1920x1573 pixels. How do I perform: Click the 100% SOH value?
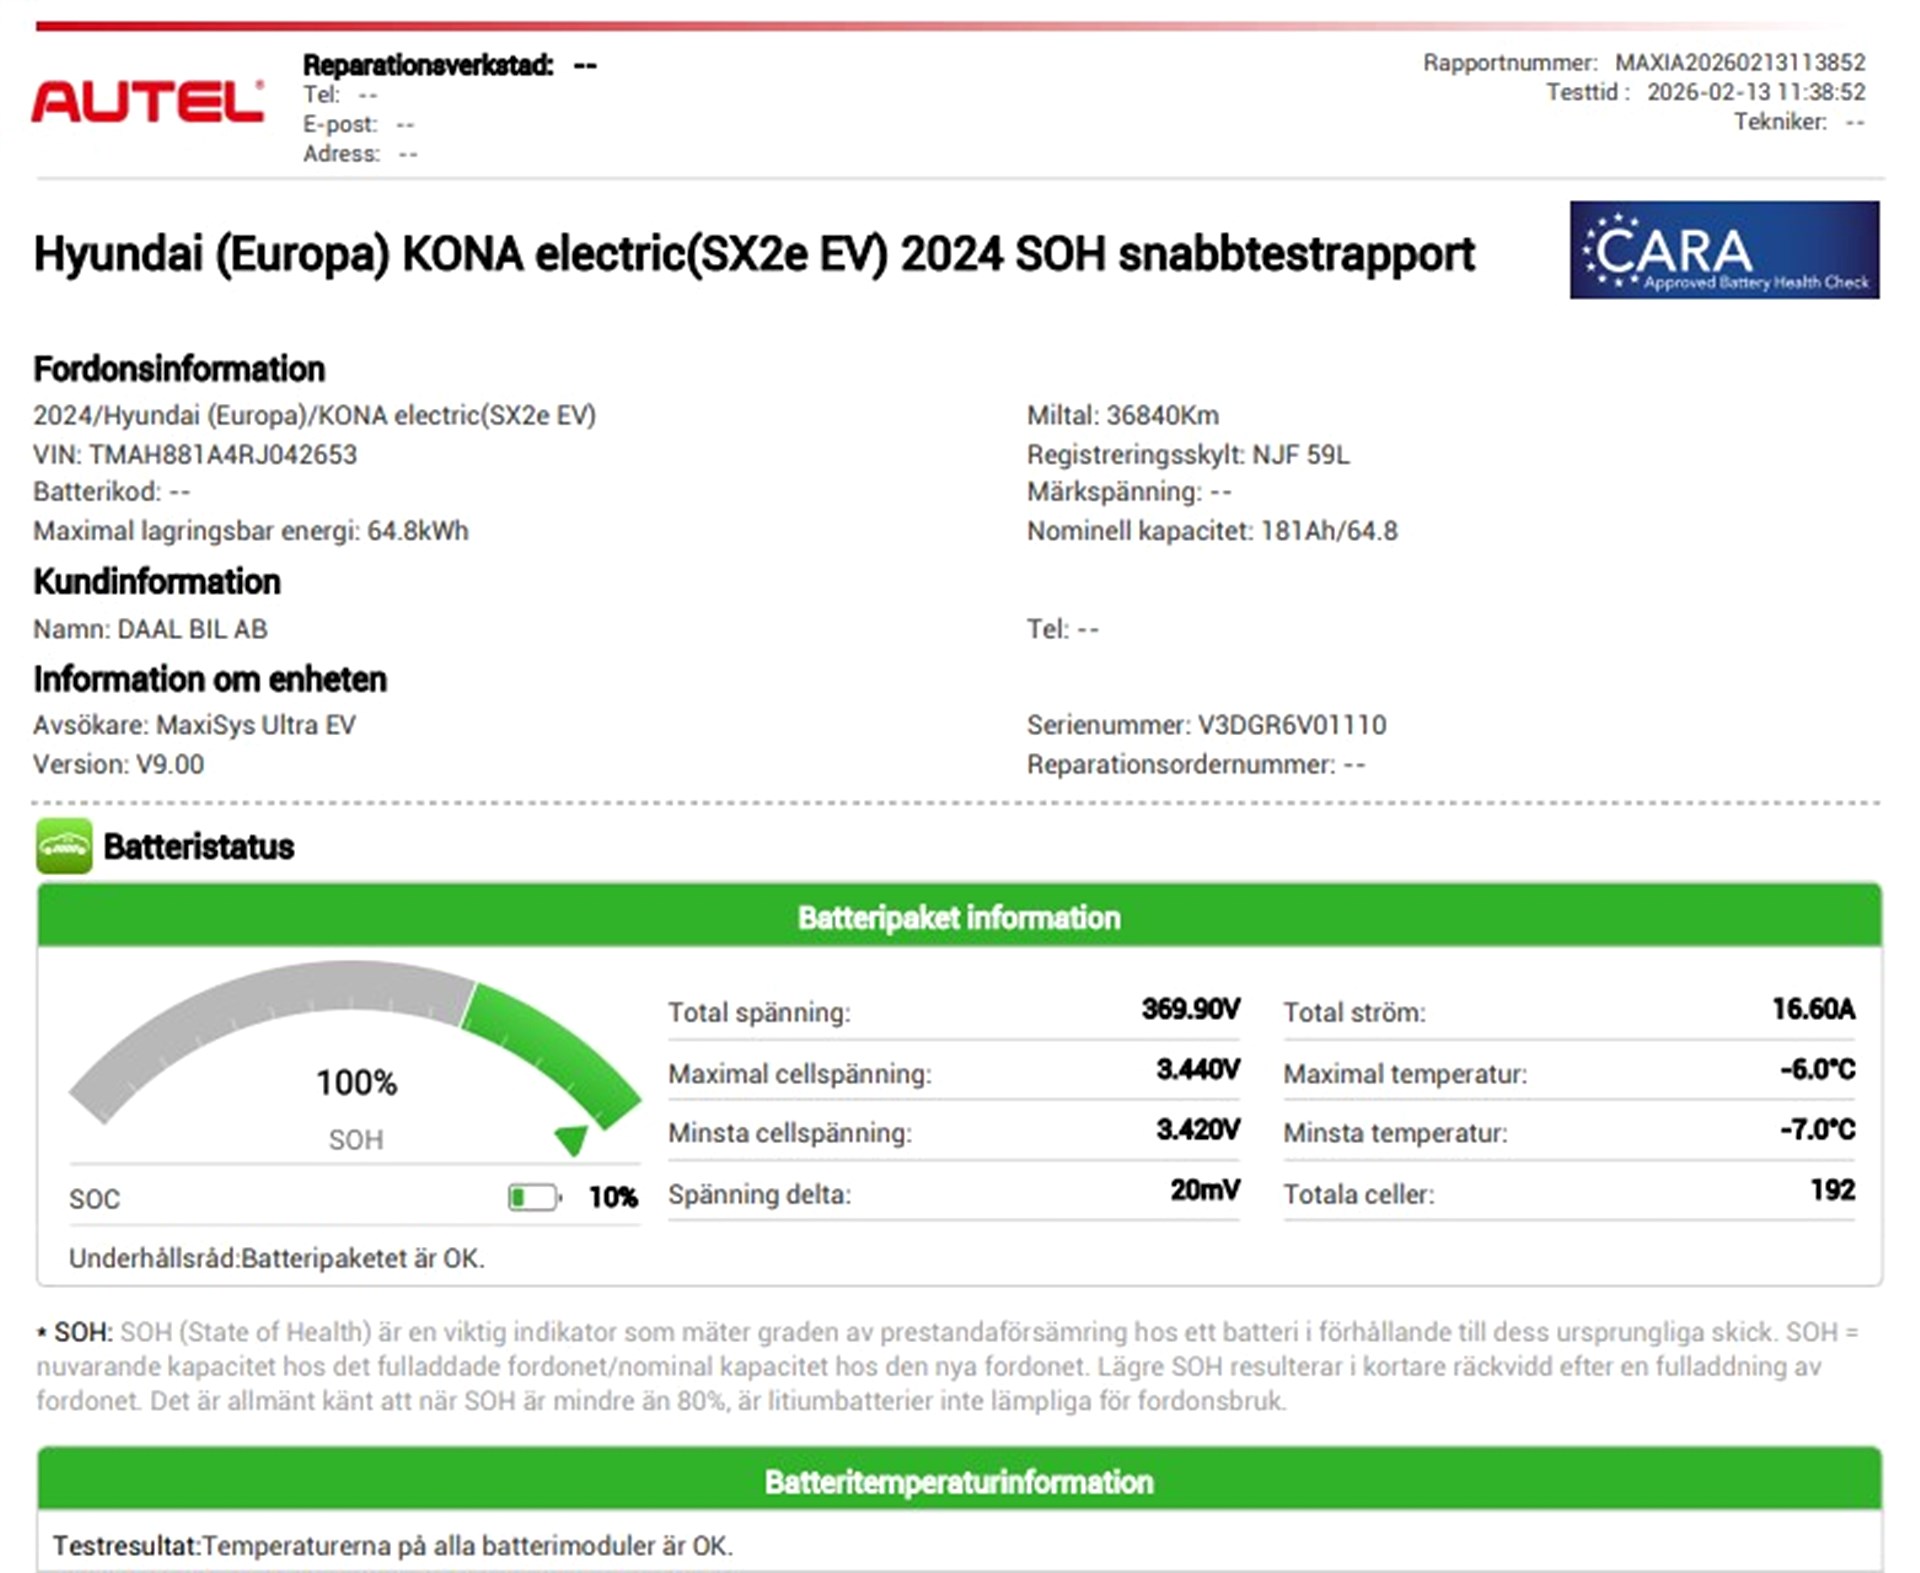[356, 1082]
